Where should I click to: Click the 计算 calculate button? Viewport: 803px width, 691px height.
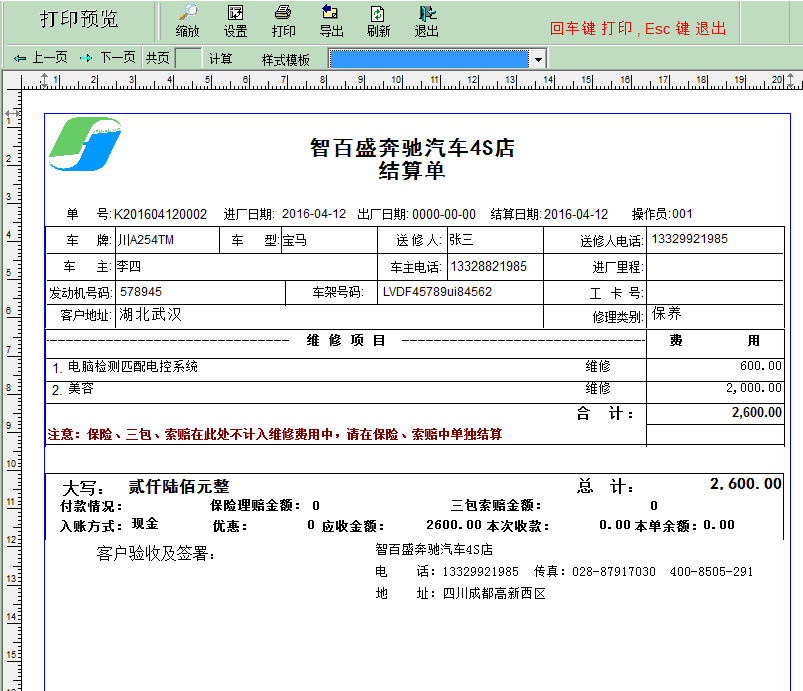[x=221, y=58]
